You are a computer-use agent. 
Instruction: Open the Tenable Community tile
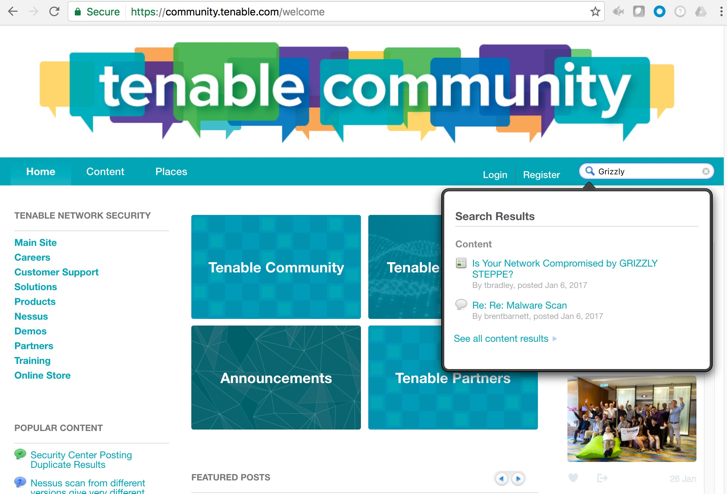coord(276,267)
